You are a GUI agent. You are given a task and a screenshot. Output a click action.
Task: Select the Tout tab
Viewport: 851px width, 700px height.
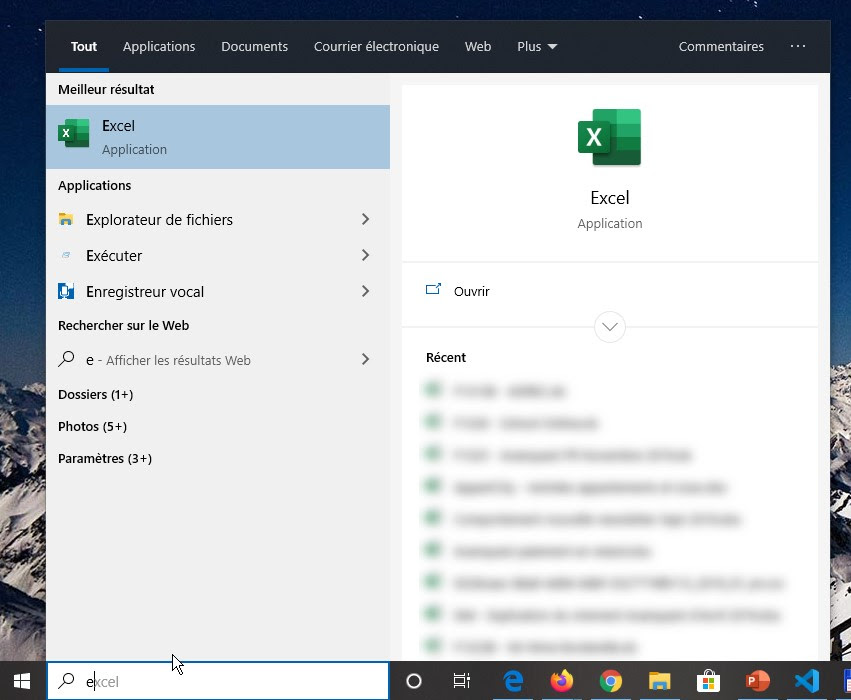(x=84, y=47)
